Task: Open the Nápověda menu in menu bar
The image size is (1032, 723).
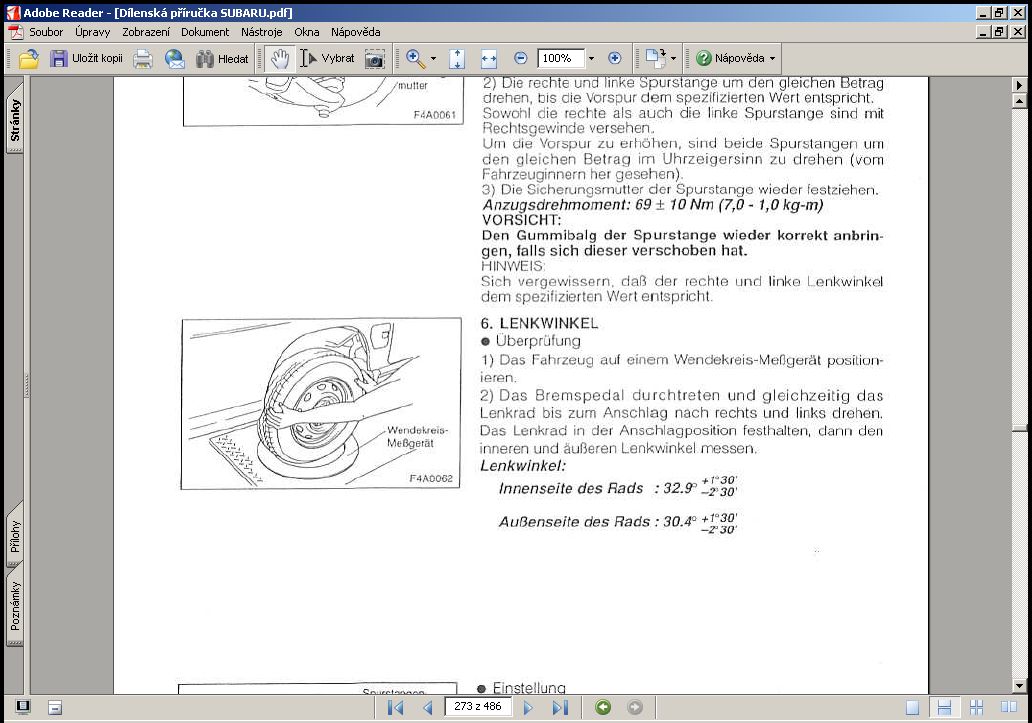Action: pos(355,32)
